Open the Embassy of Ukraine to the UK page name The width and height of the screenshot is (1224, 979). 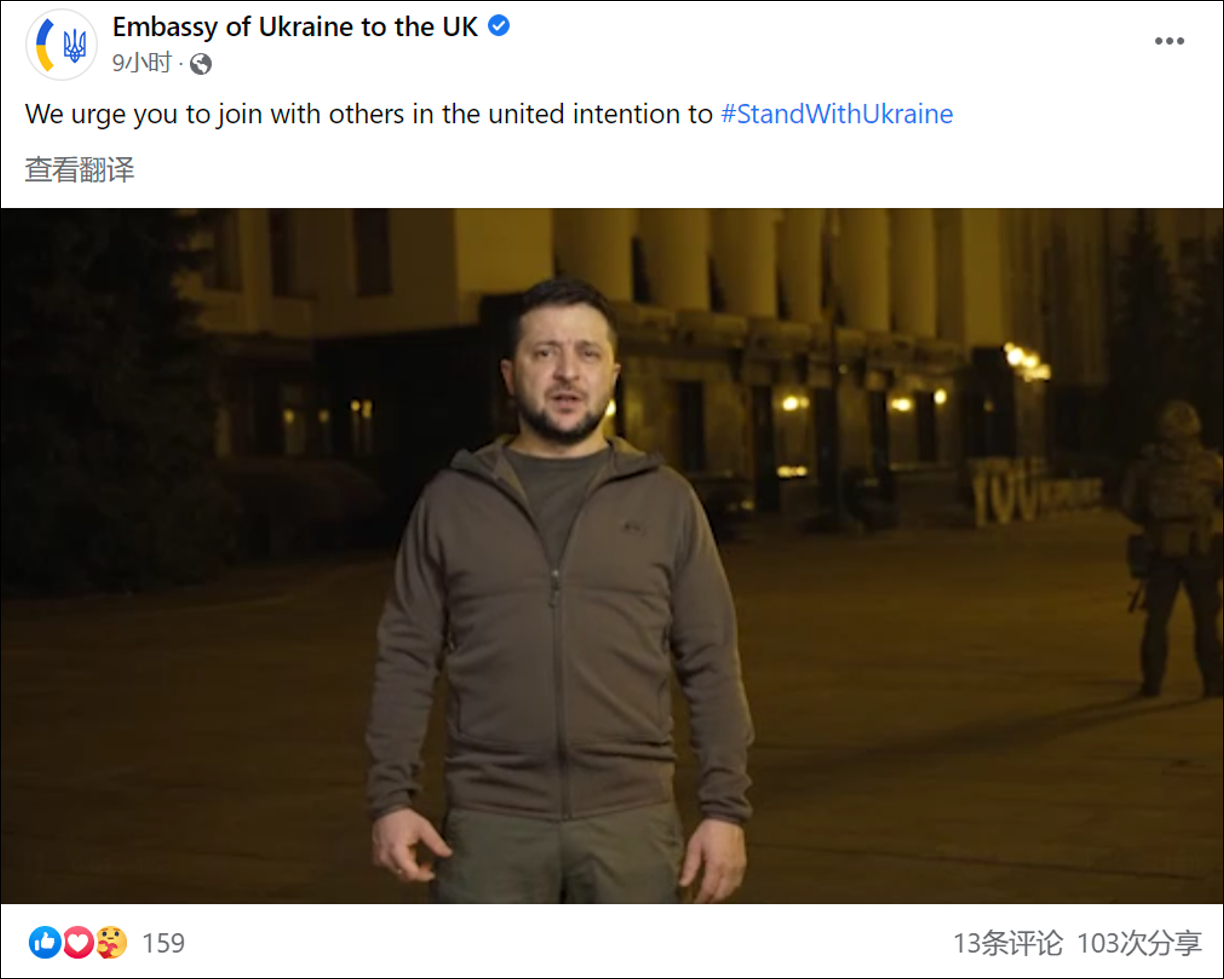tap(295, 27)
